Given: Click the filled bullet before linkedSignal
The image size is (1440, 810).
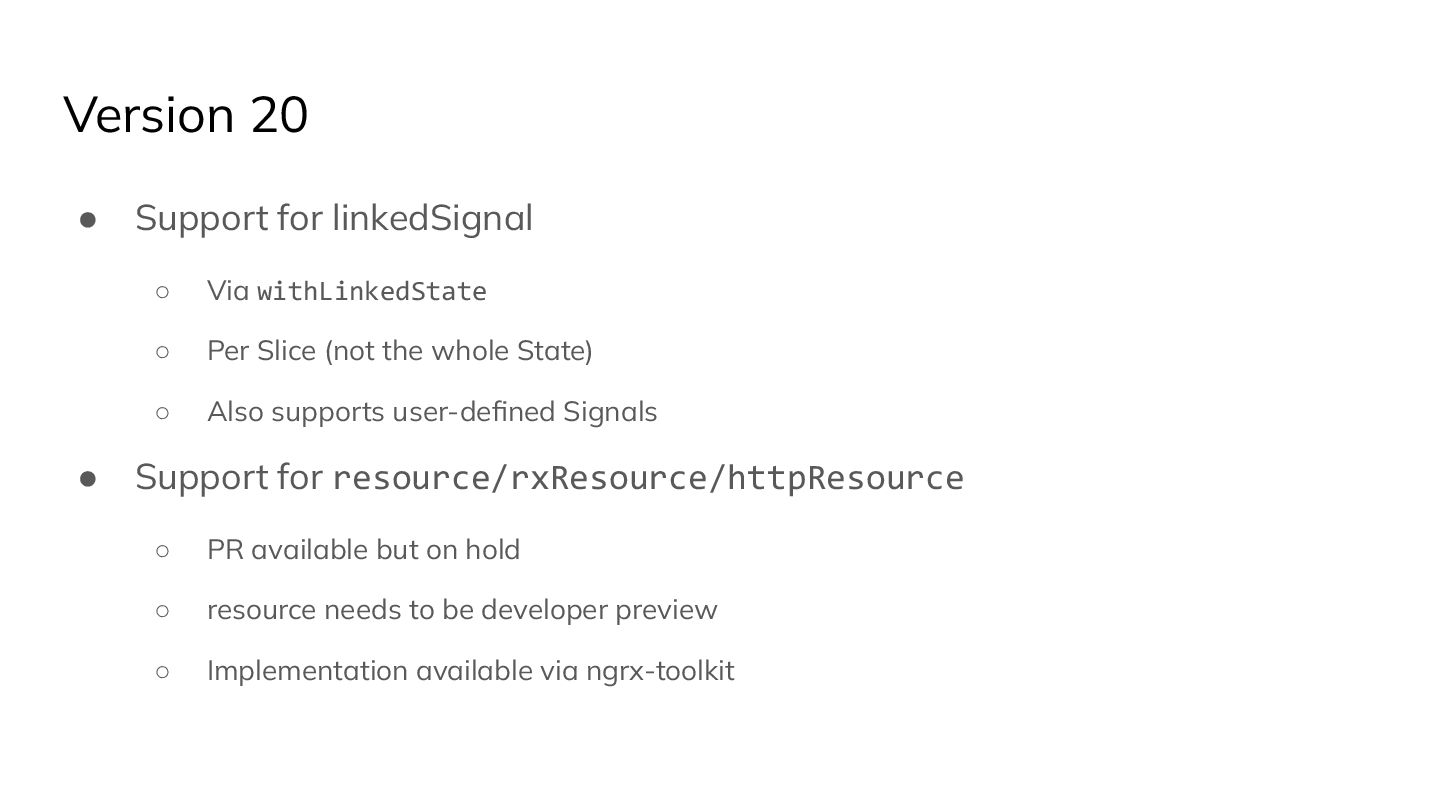Looking at the screenshot, I should 88,219.
